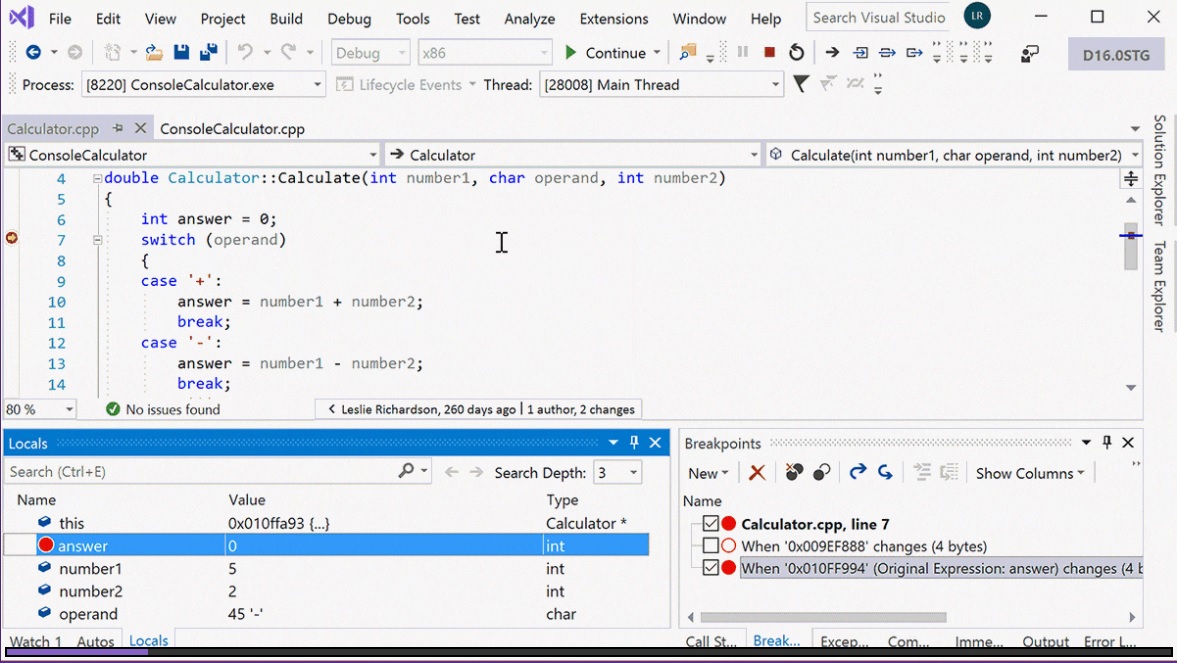The width and height of the screenshot is (1177, 663).
Task: Stop debugging with the red square icon
Action: pos(769,53)
